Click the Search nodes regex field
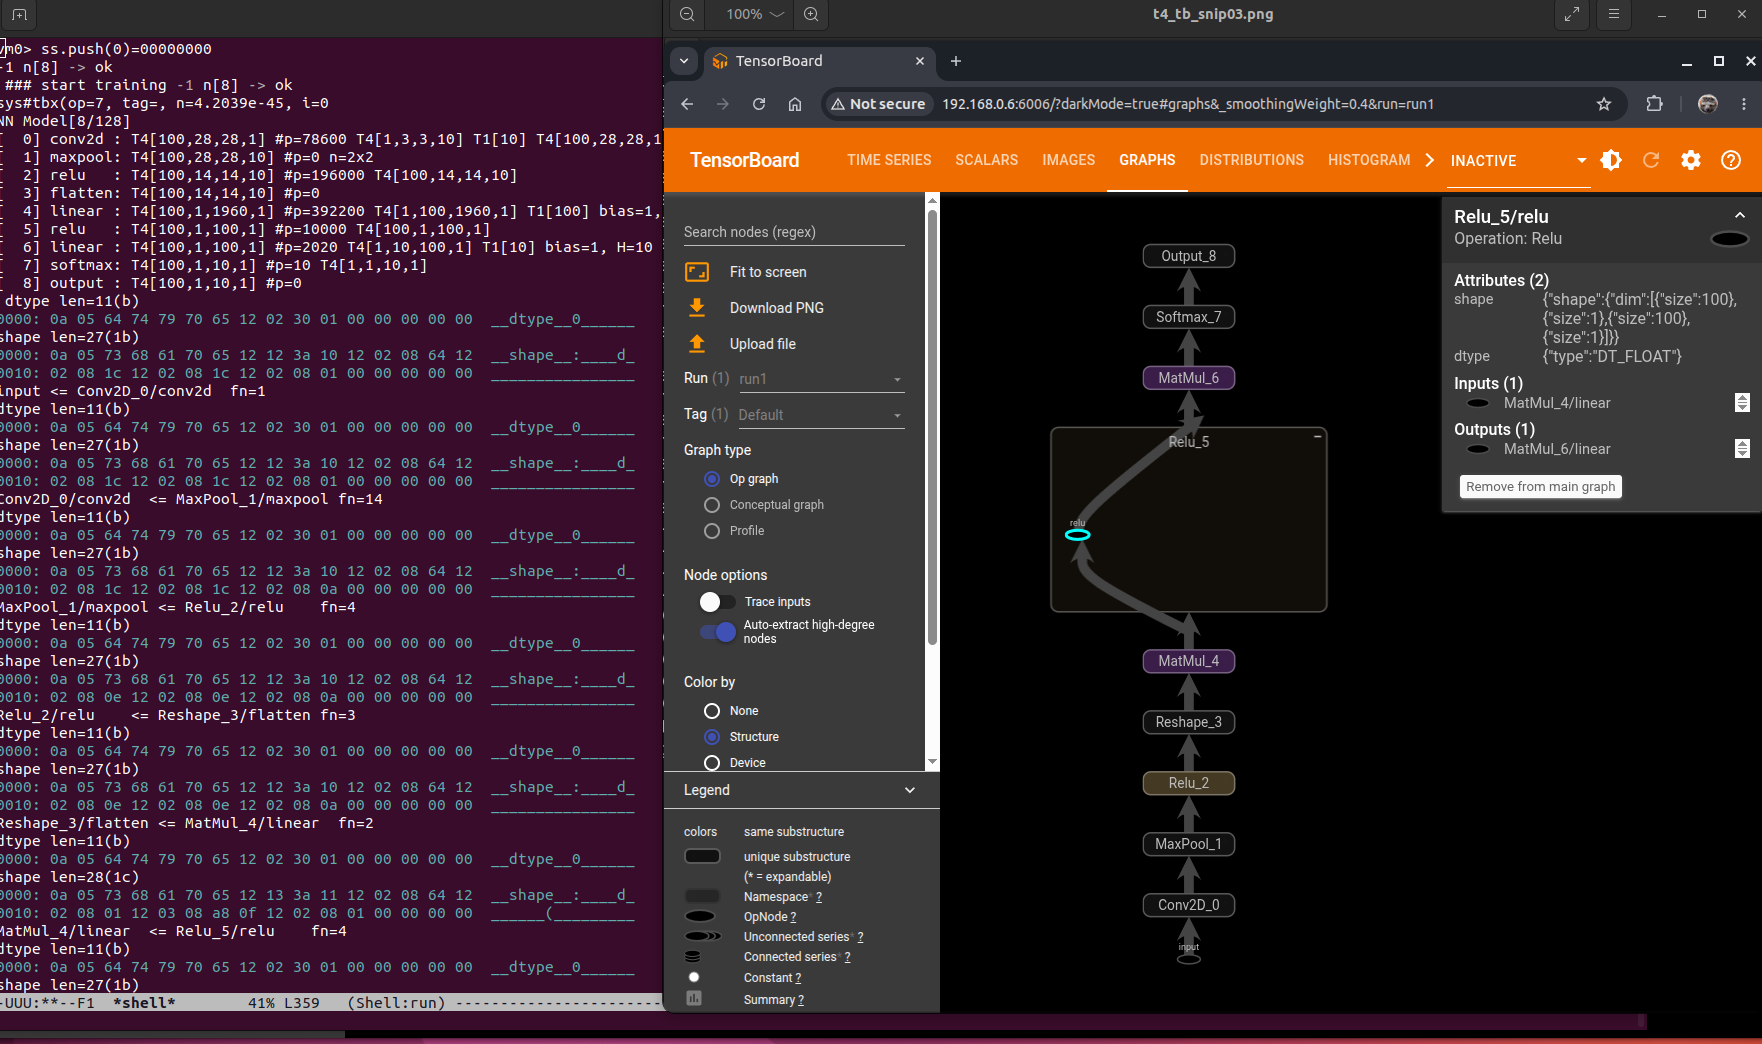Image resolution: width=1762 pixels, height=1044 pixels. click(x=794, y=232)
